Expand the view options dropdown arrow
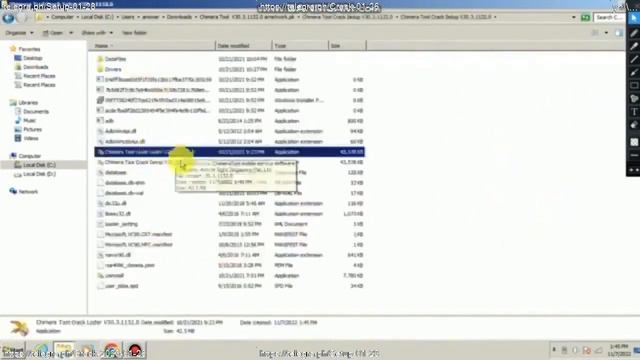Viewport: 640px width, 360px height. tap(606, 33)
